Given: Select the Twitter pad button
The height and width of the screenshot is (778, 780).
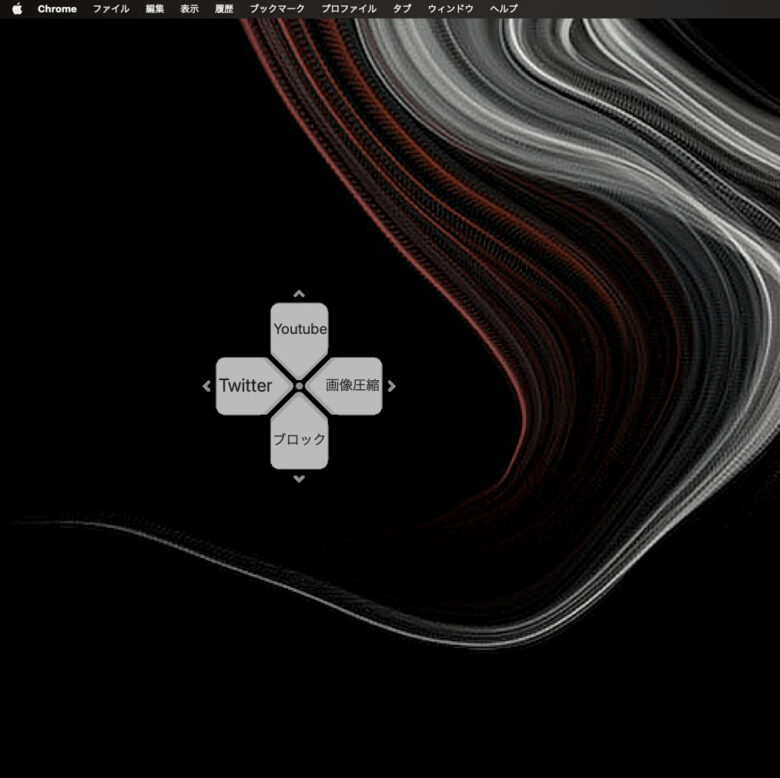Looking at the screenshot, I should point(249,386).
